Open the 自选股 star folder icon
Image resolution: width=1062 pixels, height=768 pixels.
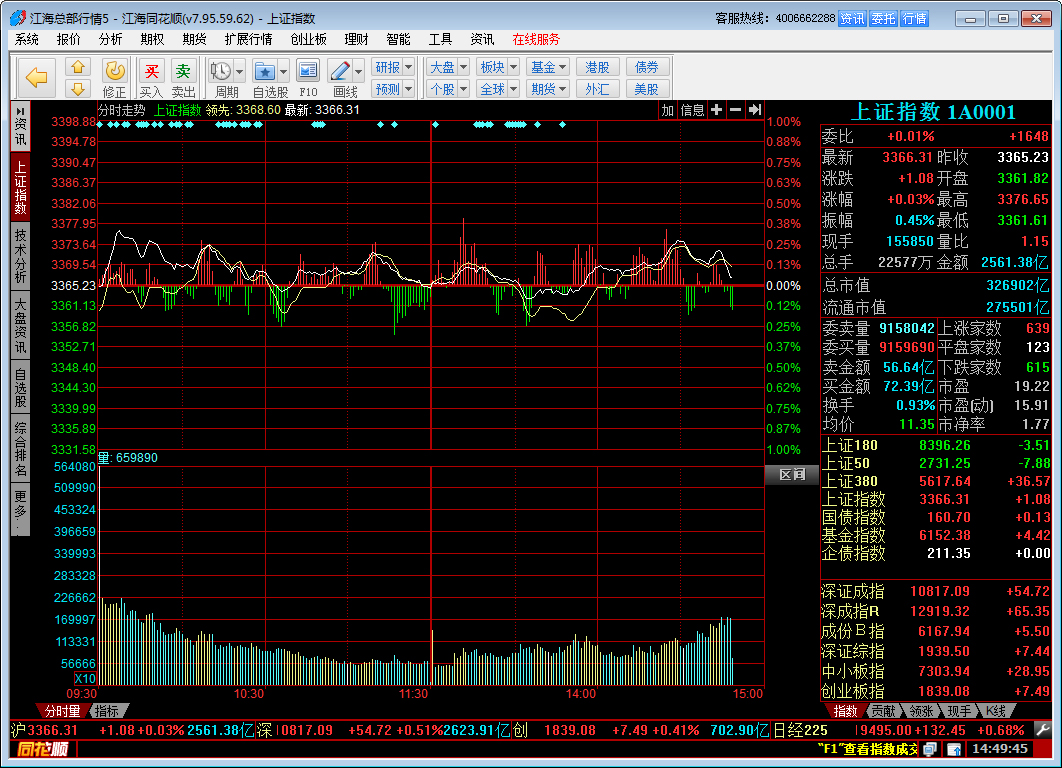click(264, 70)
